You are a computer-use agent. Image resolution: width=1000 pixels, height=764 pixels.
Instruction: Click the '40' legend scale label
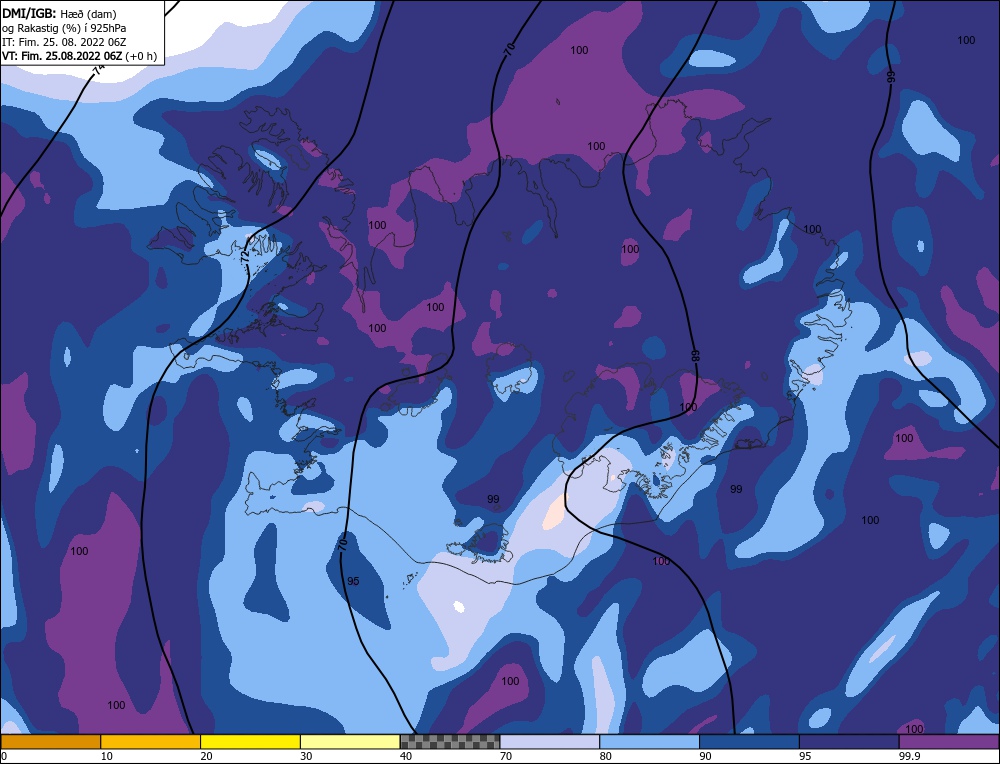406,756
